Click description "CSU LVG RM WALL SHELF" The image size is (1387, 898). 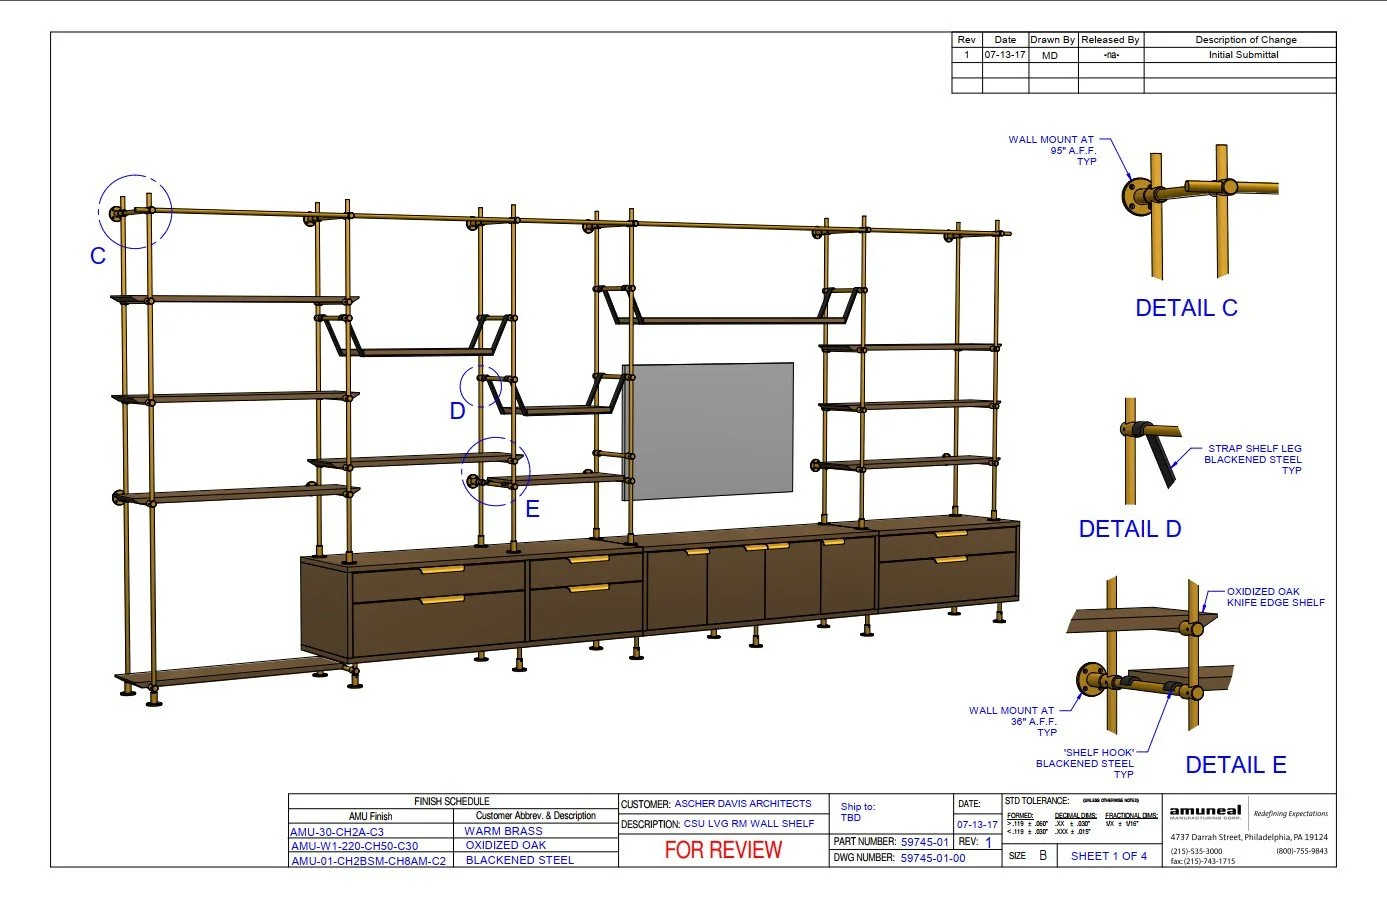coord(749,824)
